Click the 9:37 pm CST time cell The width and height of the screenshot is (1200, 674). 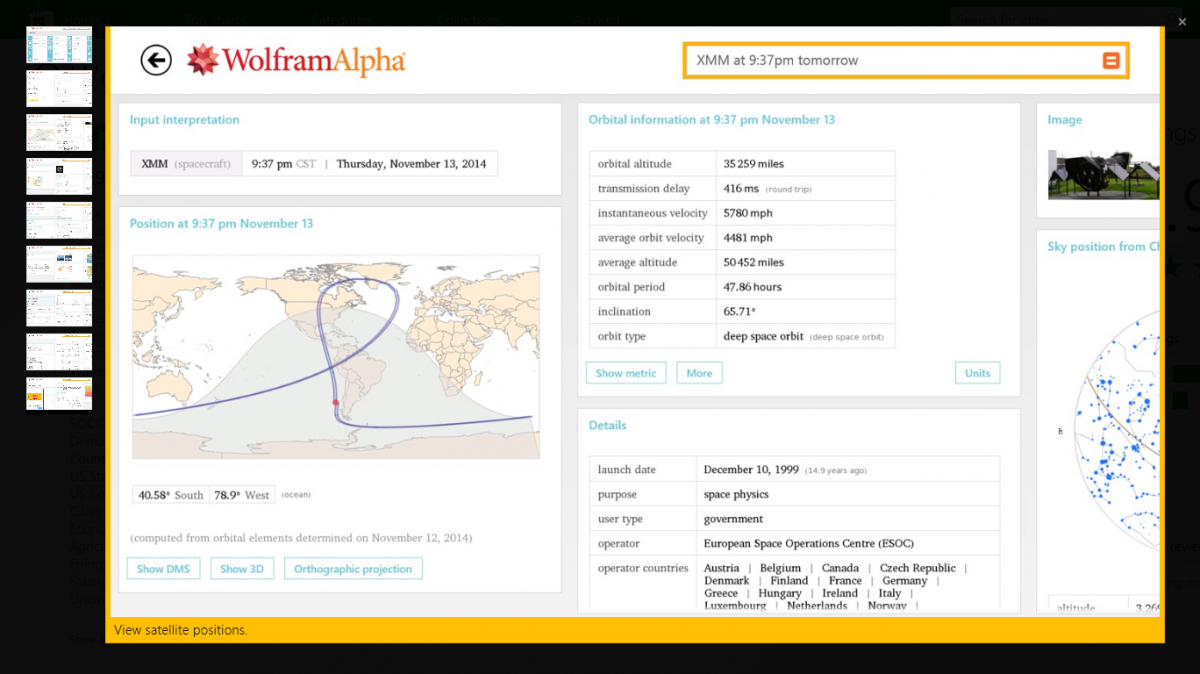click(284, 164)
